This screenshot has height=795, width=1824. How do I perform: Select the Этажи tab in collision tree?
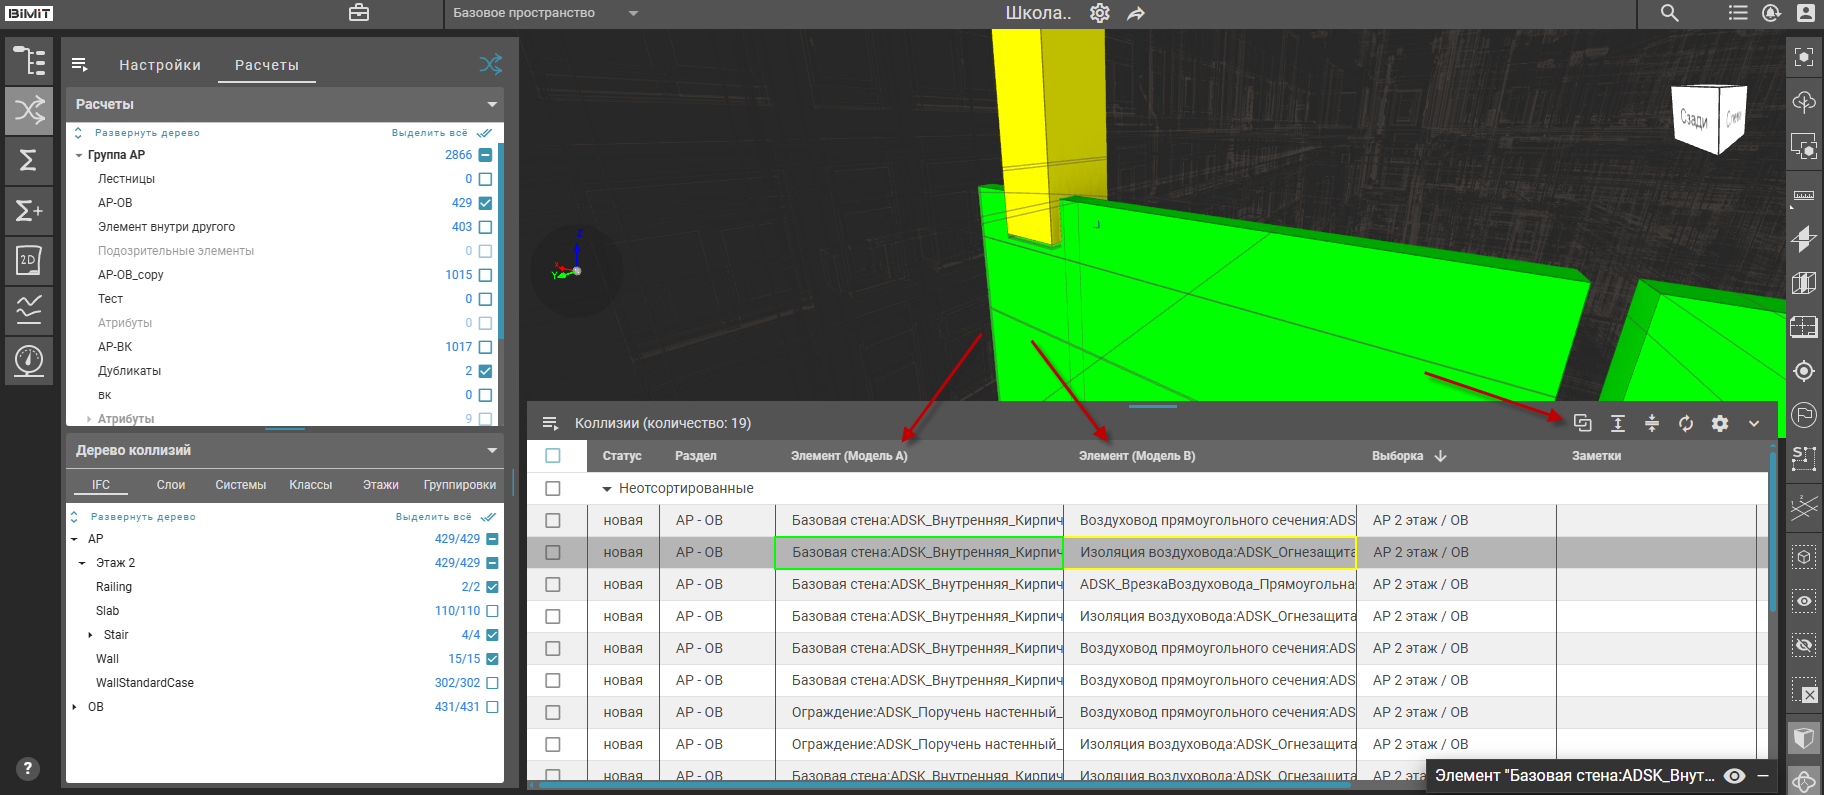click(x=380, y=485)
